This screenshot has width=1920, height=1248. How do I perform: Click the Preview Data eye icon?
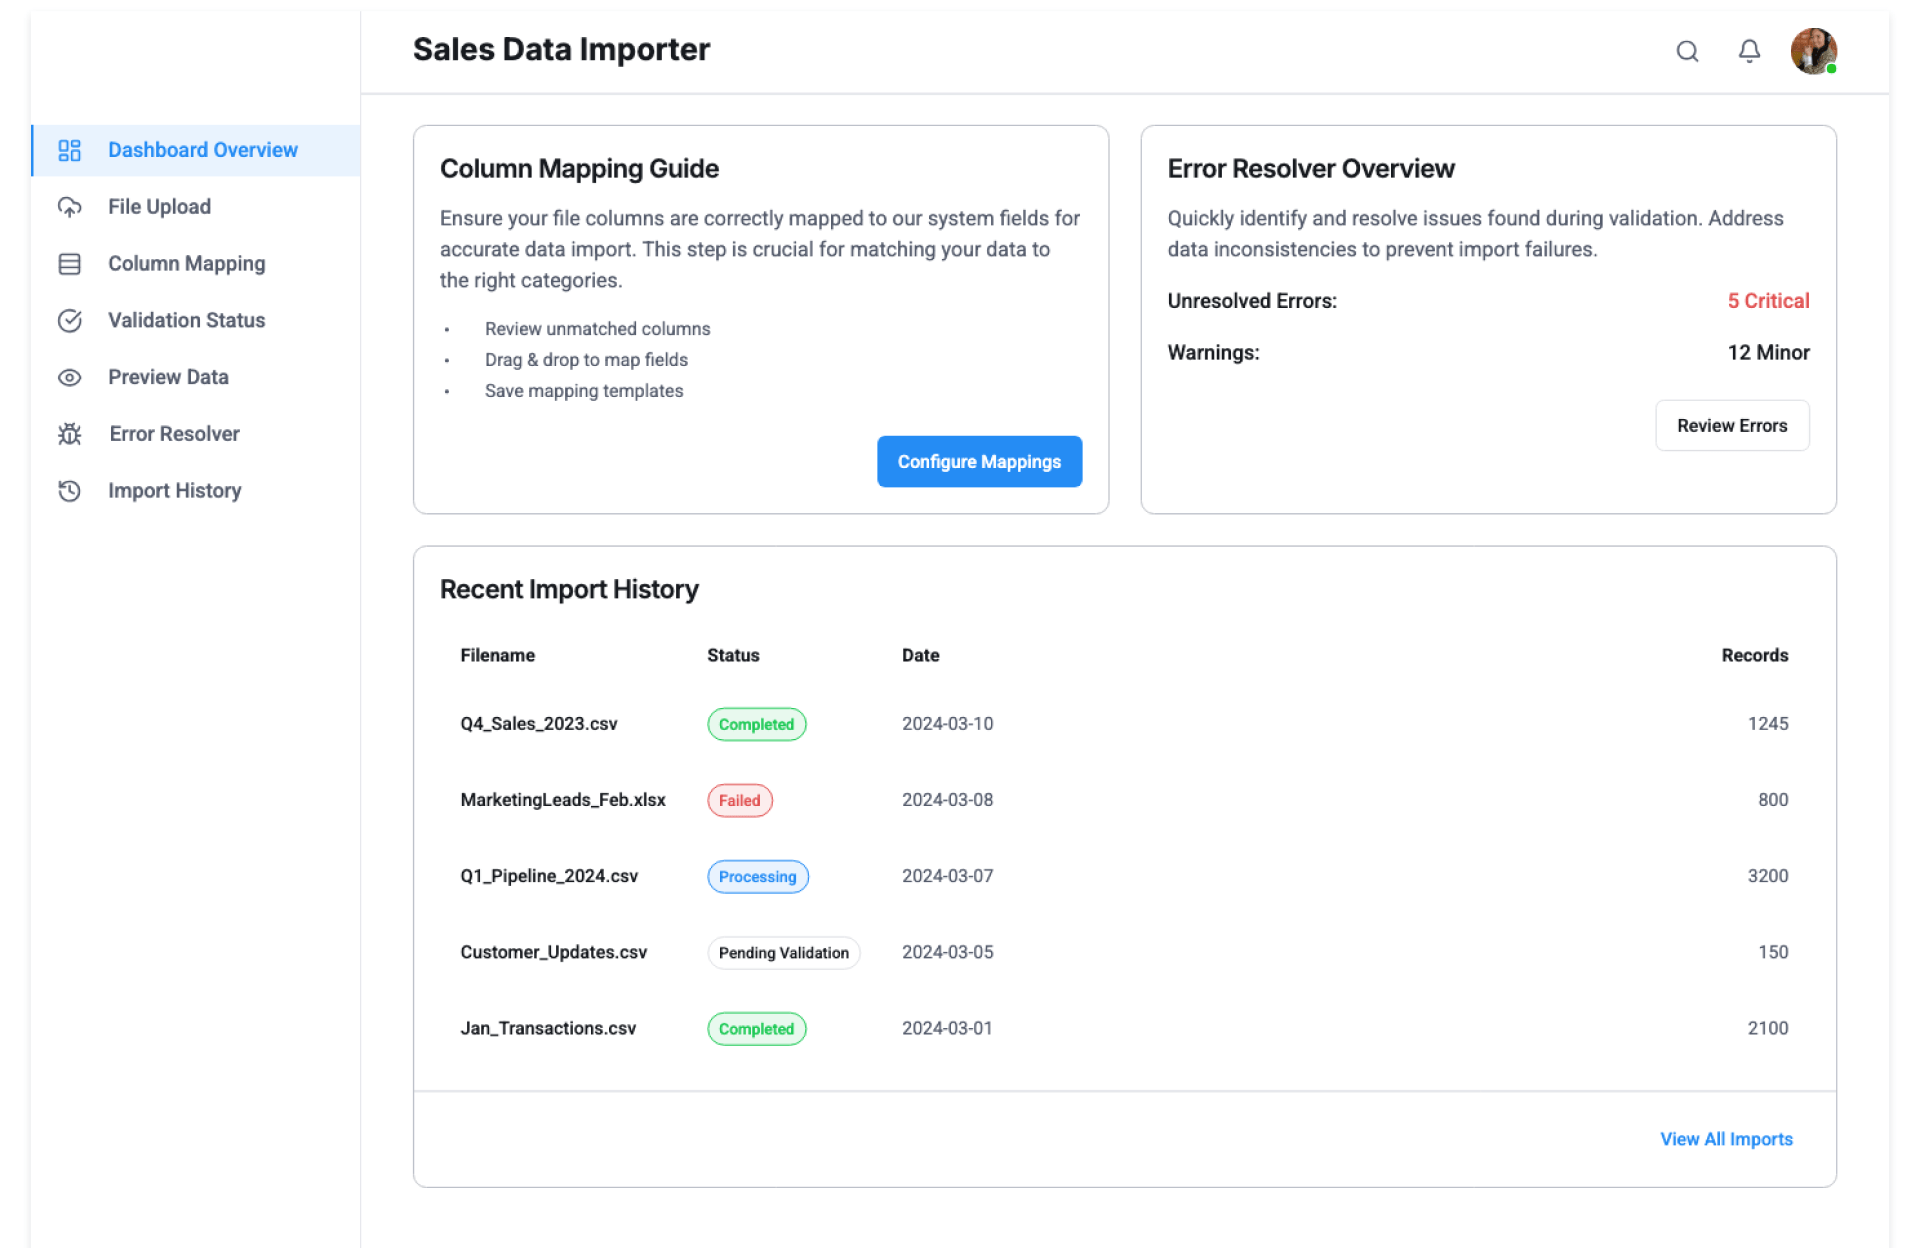pyautogui.click(x=69, y=378)
